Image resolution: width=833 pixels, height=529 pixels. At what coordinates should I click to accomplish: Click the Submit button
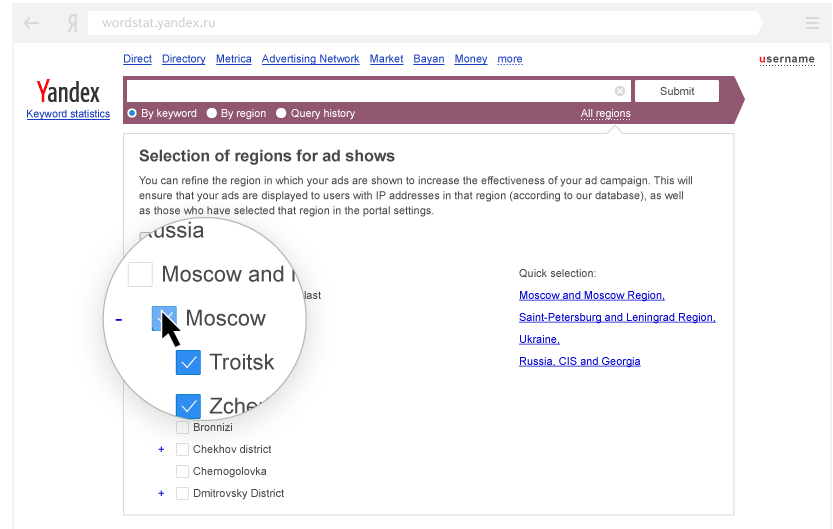pyautogui.click(x=677, y=91)
